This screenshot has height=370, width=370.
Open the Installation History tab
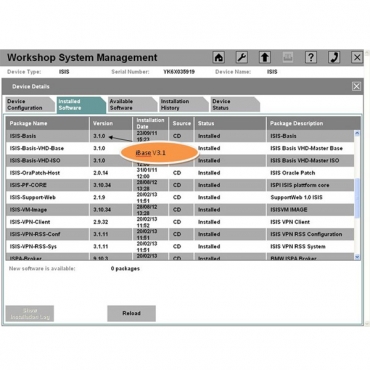click(184, 105)
